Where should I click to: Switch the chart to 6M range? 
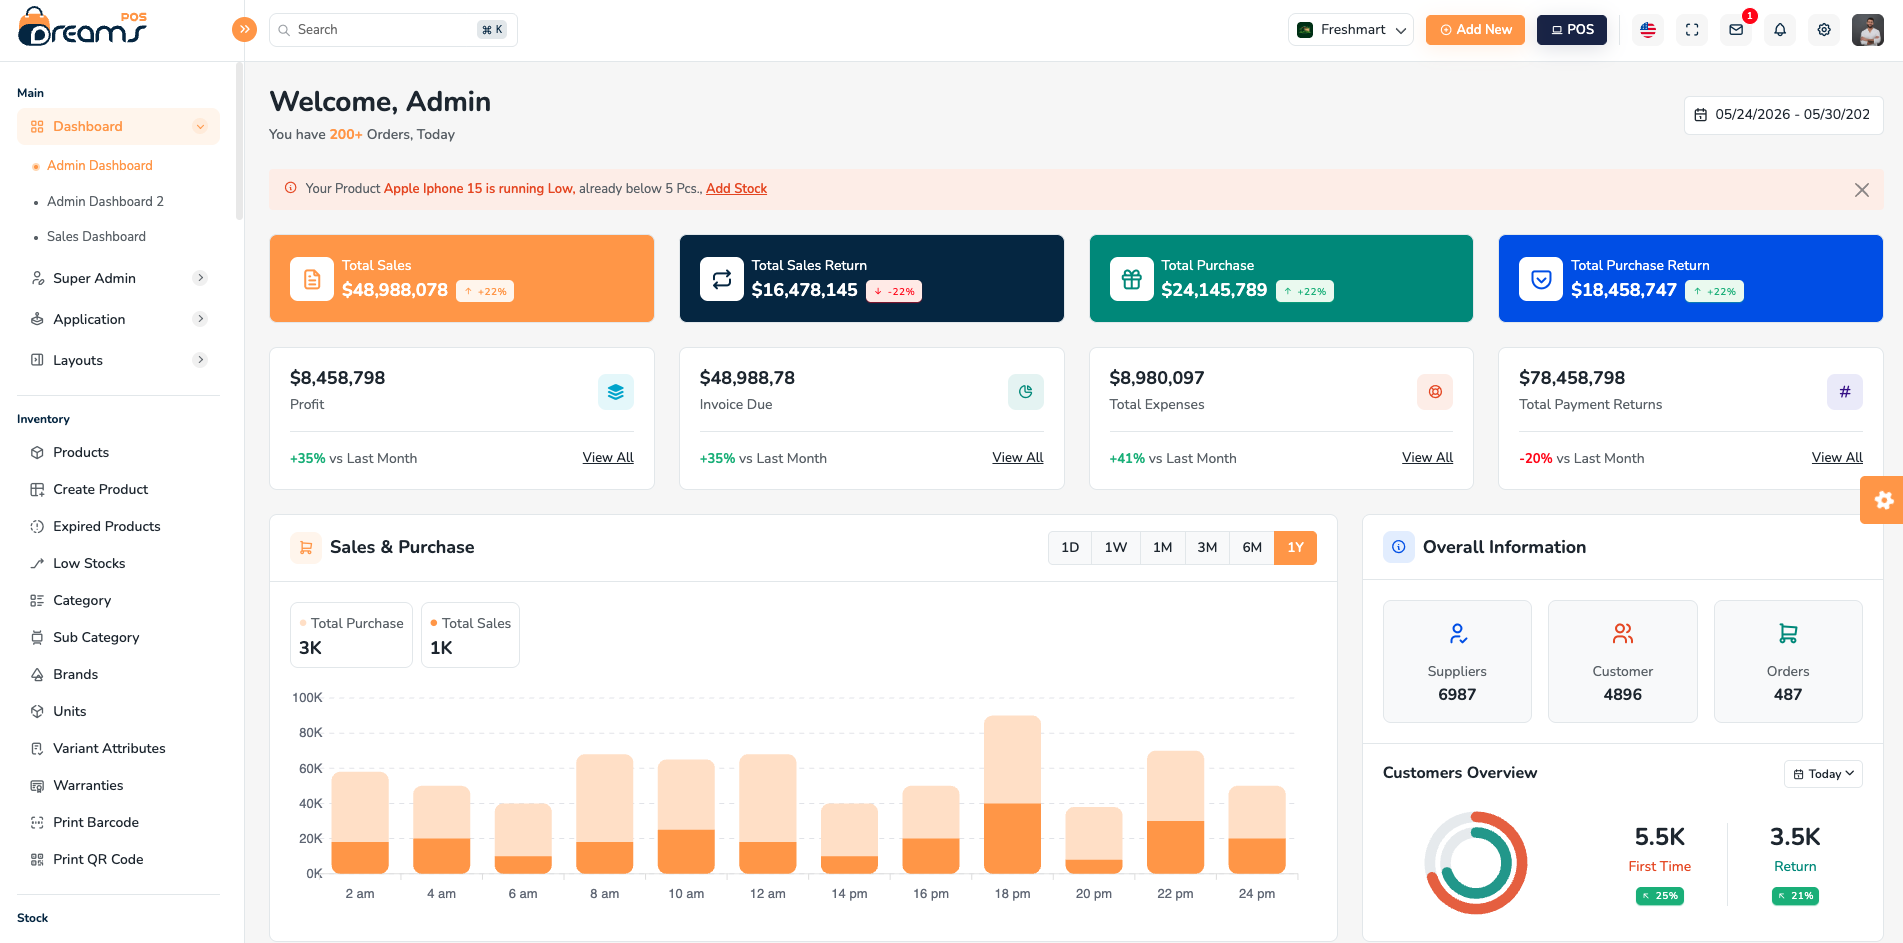(x=1252, y=547)
